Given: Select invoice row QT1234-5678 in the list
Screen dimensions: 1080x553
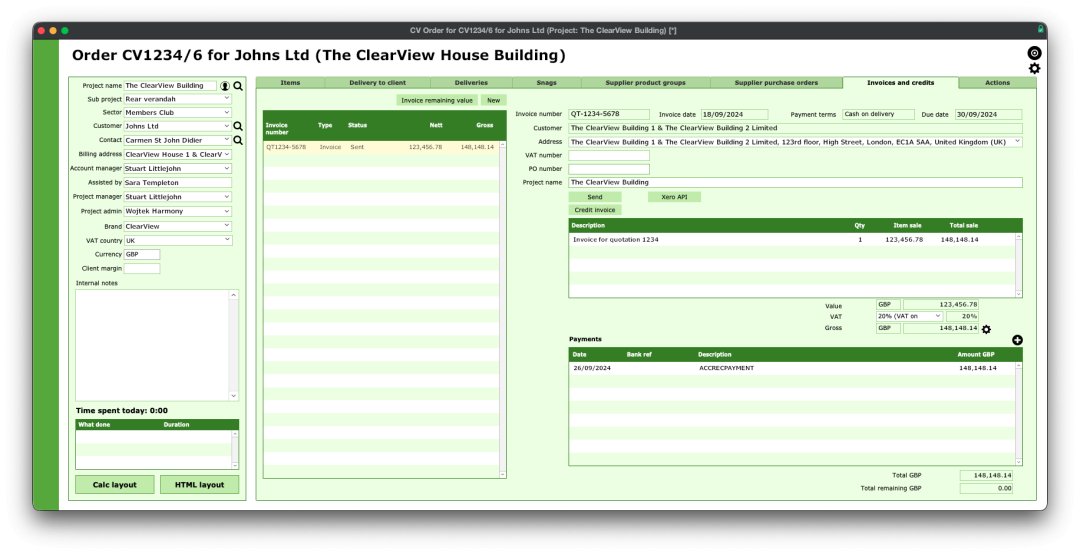Looking at the screenshot, I should 380,147.
